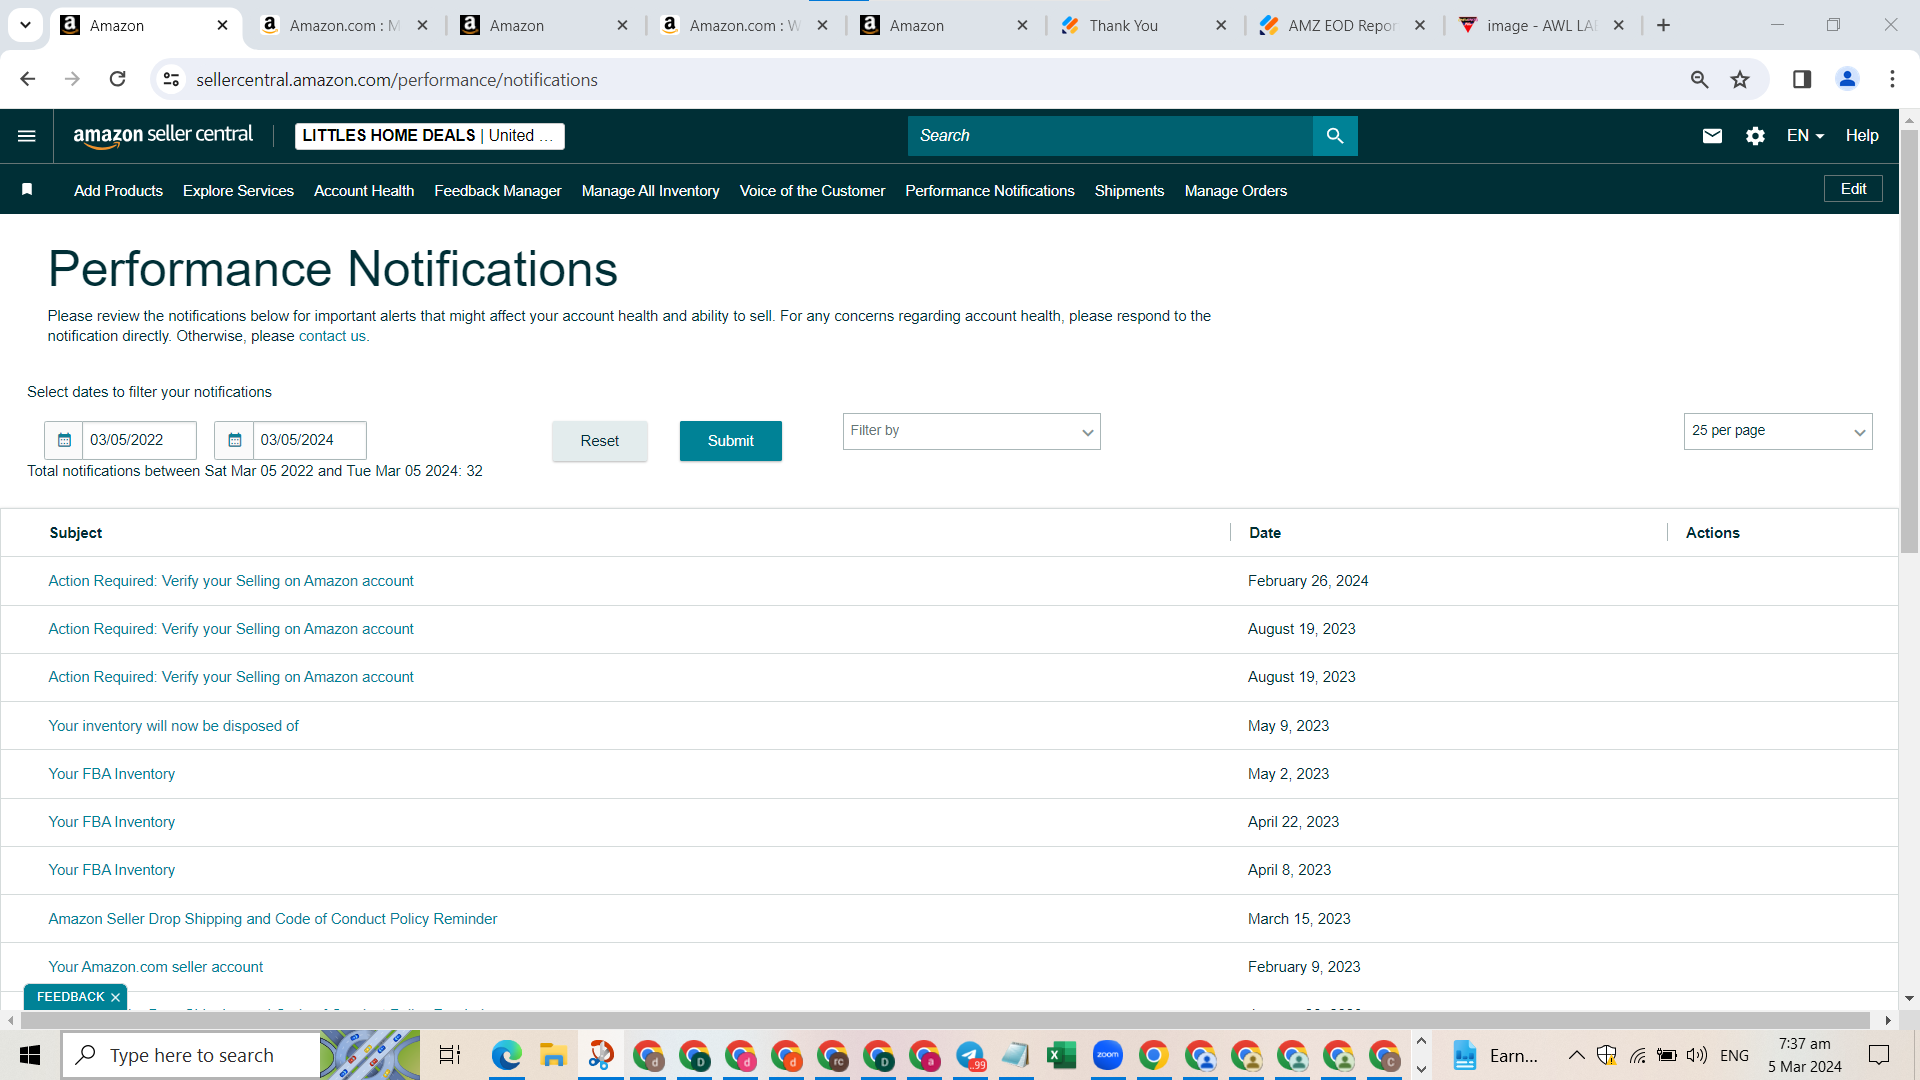Click the page horizontal scrollbar
The width and height of the screenshot is (1920, 1080).
coord(945,1020)
